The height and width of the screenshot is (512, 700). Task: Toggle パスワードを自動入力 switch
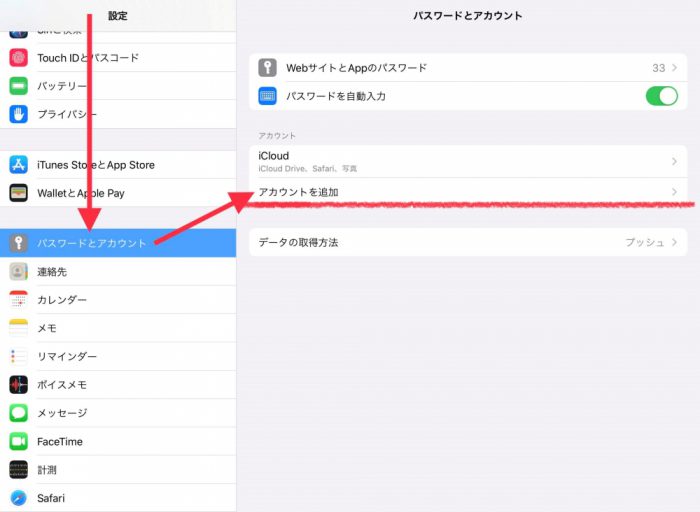click(x=662, y=96)
